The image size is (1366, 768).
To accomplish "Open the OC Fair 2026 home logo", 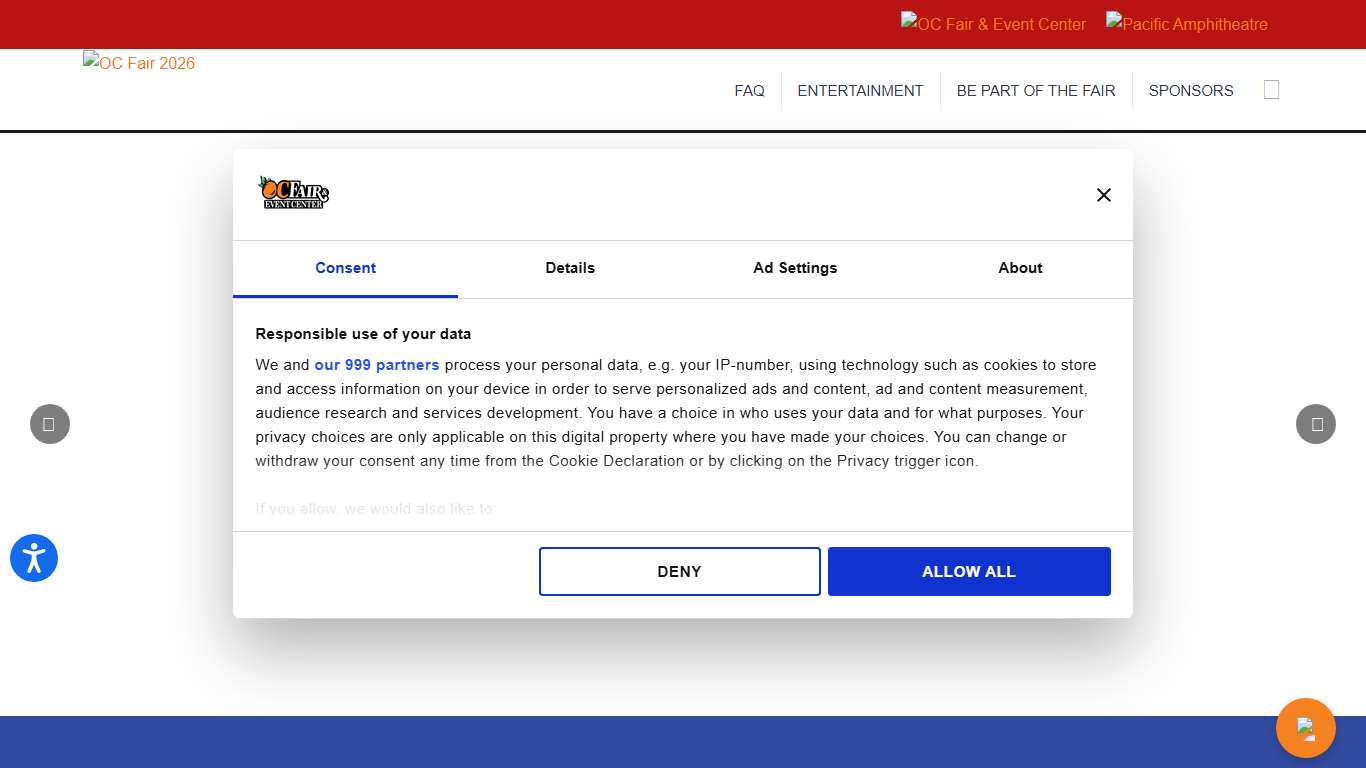I will (139, 63).
